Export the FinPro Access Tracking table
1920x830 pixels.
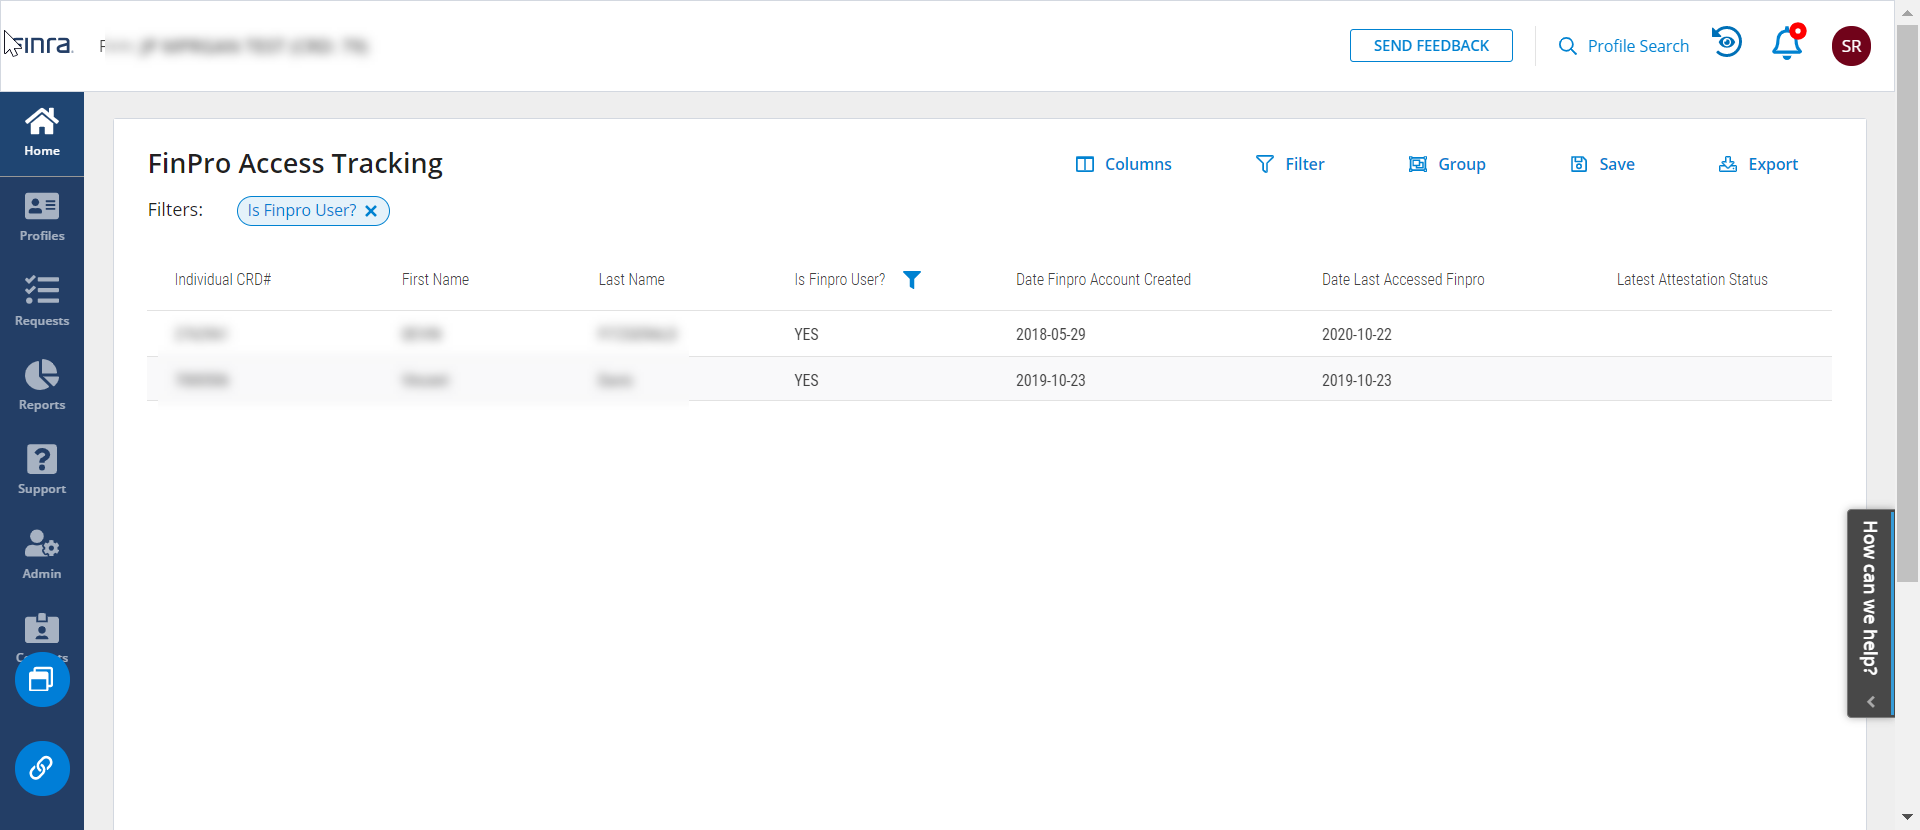[x=1758, y=164]
